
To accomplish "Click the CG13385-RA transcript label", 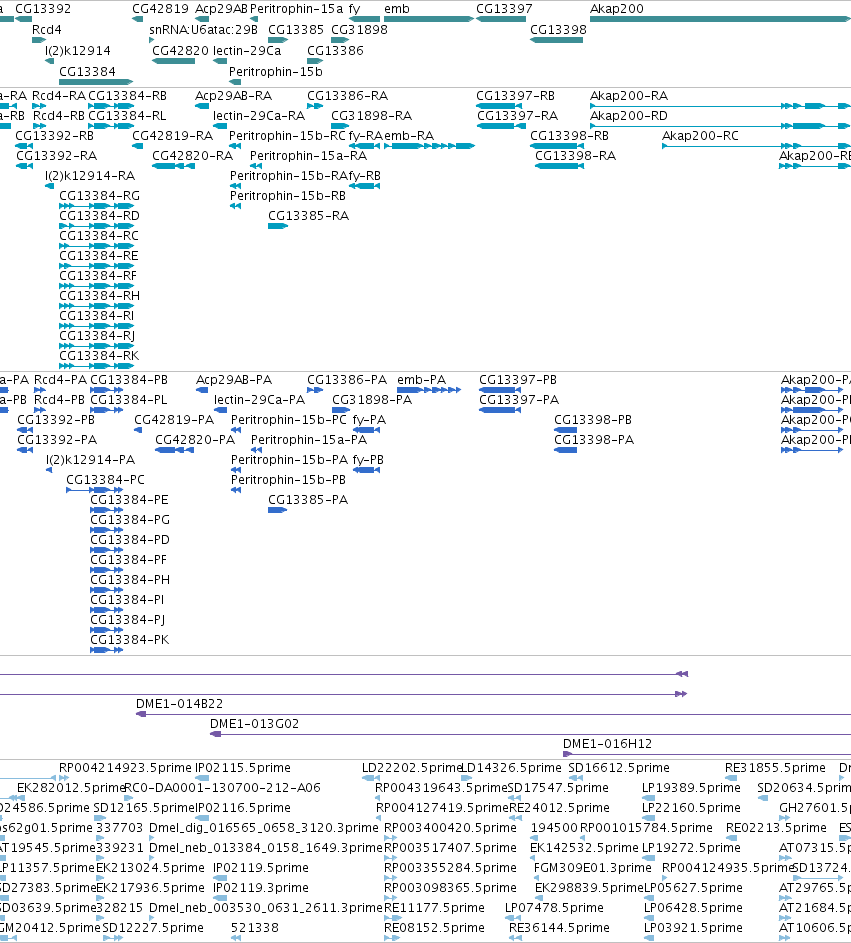I will pos(308,215).
